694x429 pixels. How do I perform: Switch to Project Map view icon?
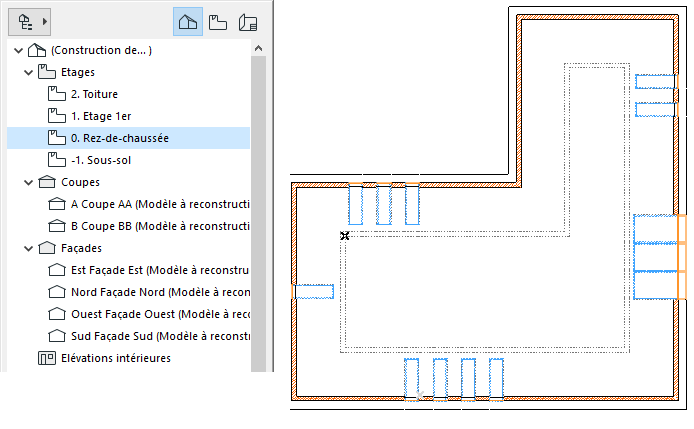(x=188, y=22)
